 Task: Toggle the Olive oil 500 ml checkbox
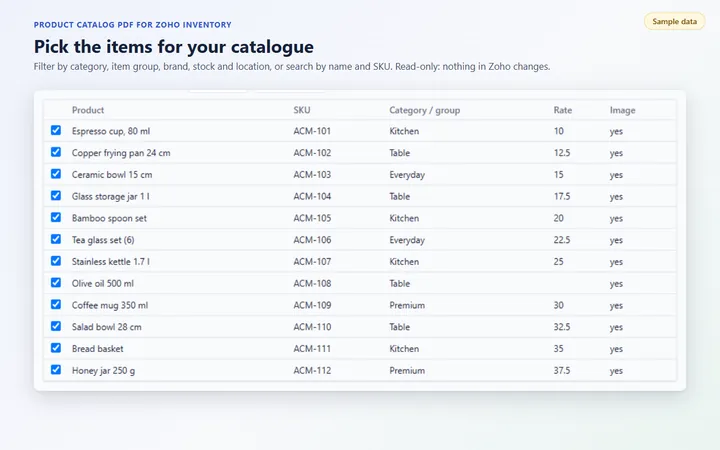point(56,283)
